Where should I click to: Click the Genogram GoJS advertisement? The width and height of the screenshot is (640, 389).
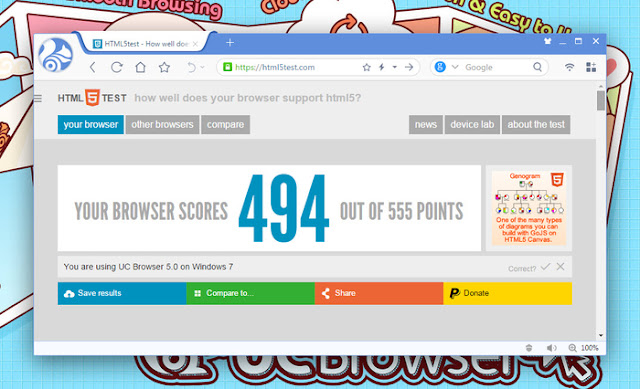[529, 208]
